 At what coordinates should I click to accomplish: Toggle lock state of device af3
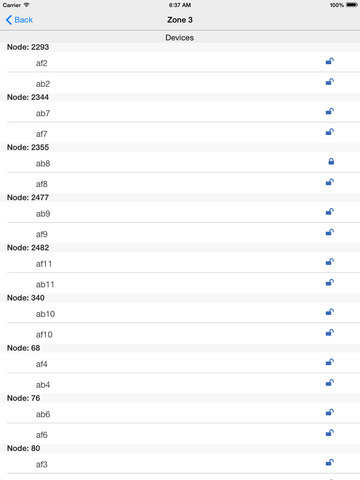pyautogui.click(x=330, y=462)
